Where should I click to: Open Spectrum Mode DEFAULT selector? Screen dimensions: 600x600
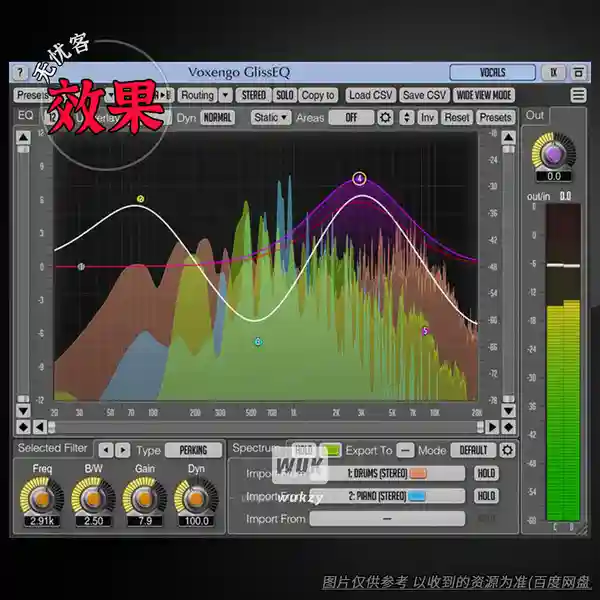(x=473, y=450)
